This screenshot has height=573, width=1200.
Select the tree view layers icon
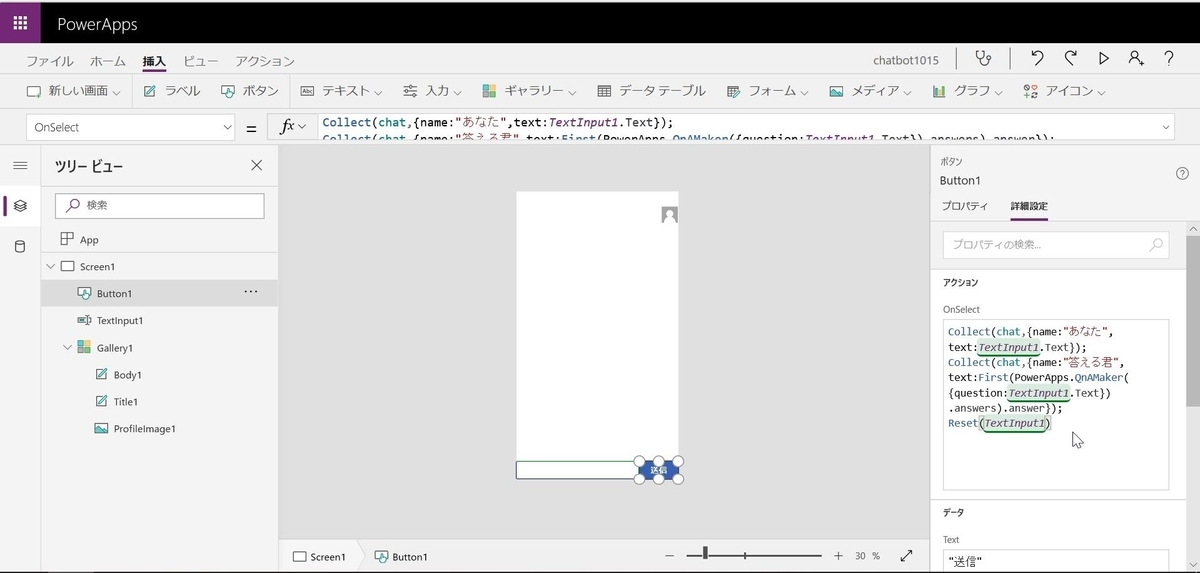coord(20,206)
